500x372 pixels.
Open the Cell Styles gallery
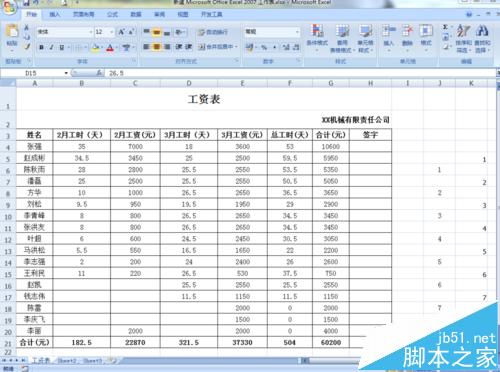tap(365, 31)
